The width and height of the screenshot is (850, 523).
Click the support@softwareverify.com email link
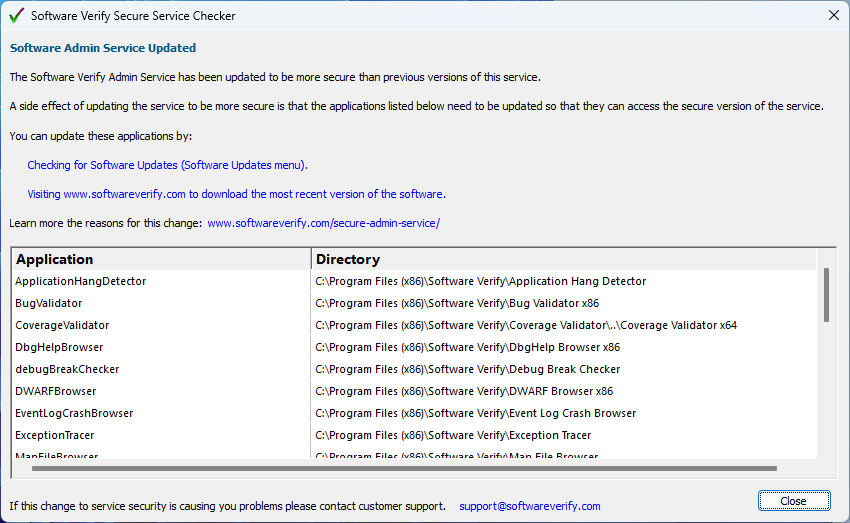tap(530, 506)
